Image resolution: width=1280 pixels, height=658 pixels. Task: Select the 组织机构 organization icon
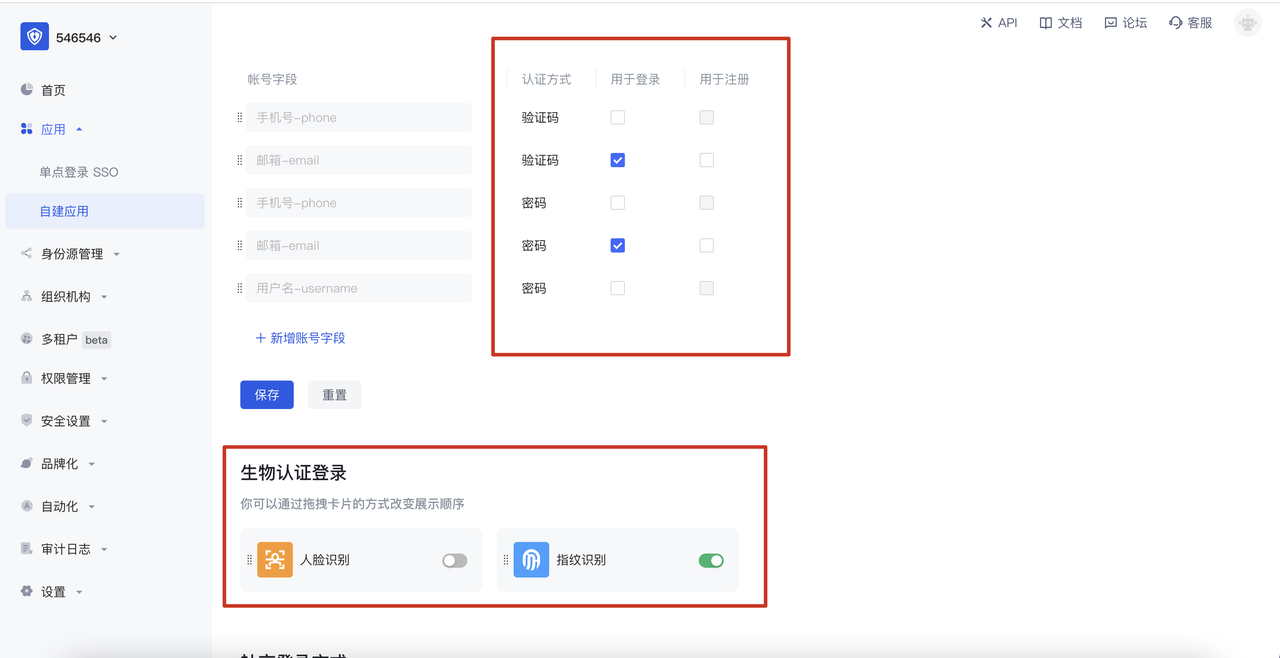pyautogui.click(x=25, y=295)
